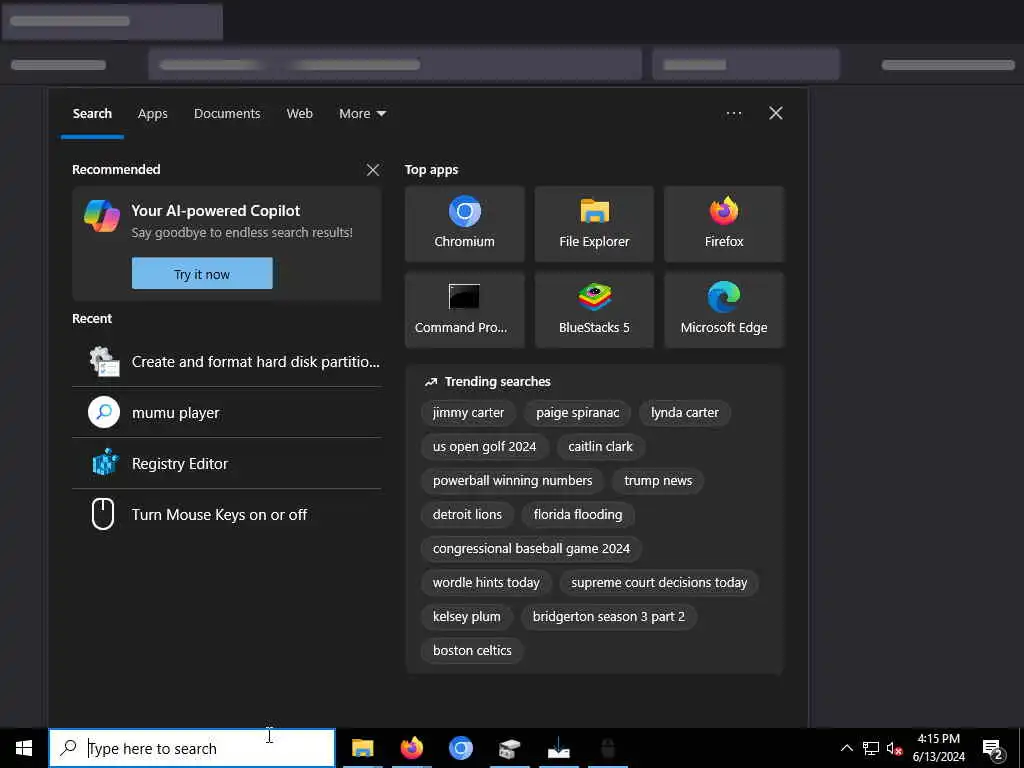The image size is (1024, 768).
Task: Search trending detroit lions
Action: click(x=467, y=515)
